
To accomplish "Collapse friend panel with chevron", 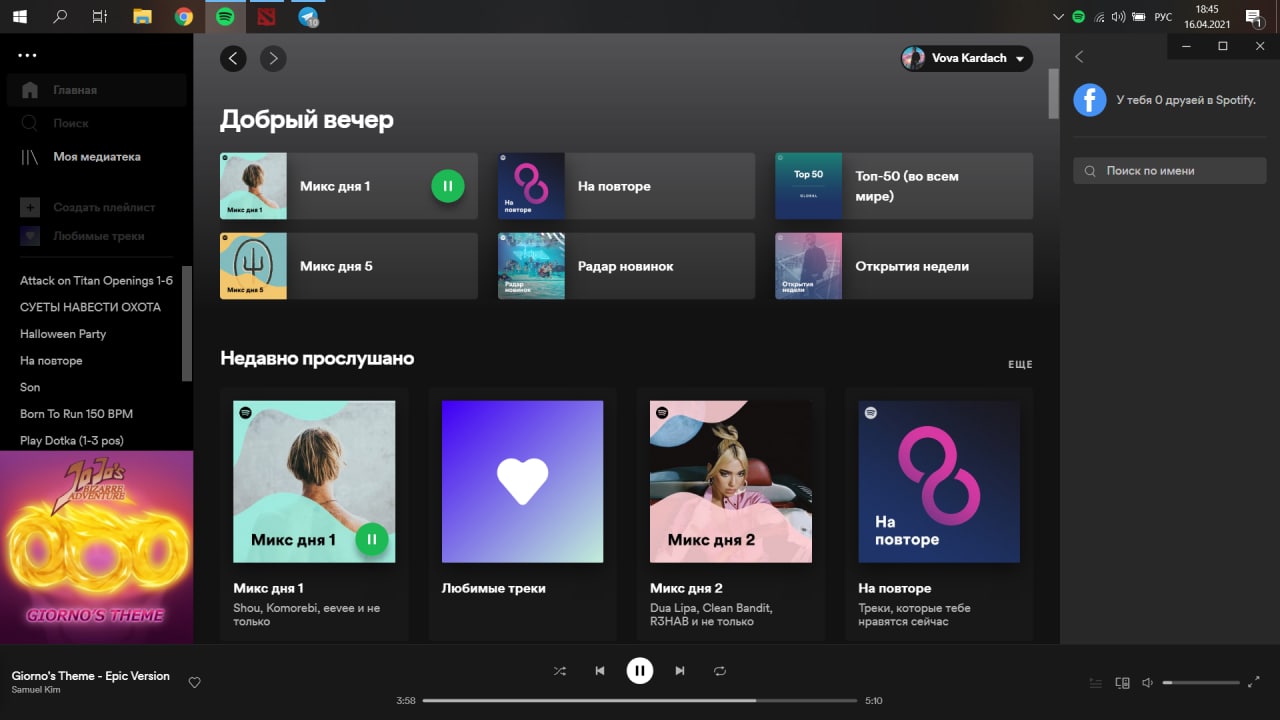I will click(1079, 58).
